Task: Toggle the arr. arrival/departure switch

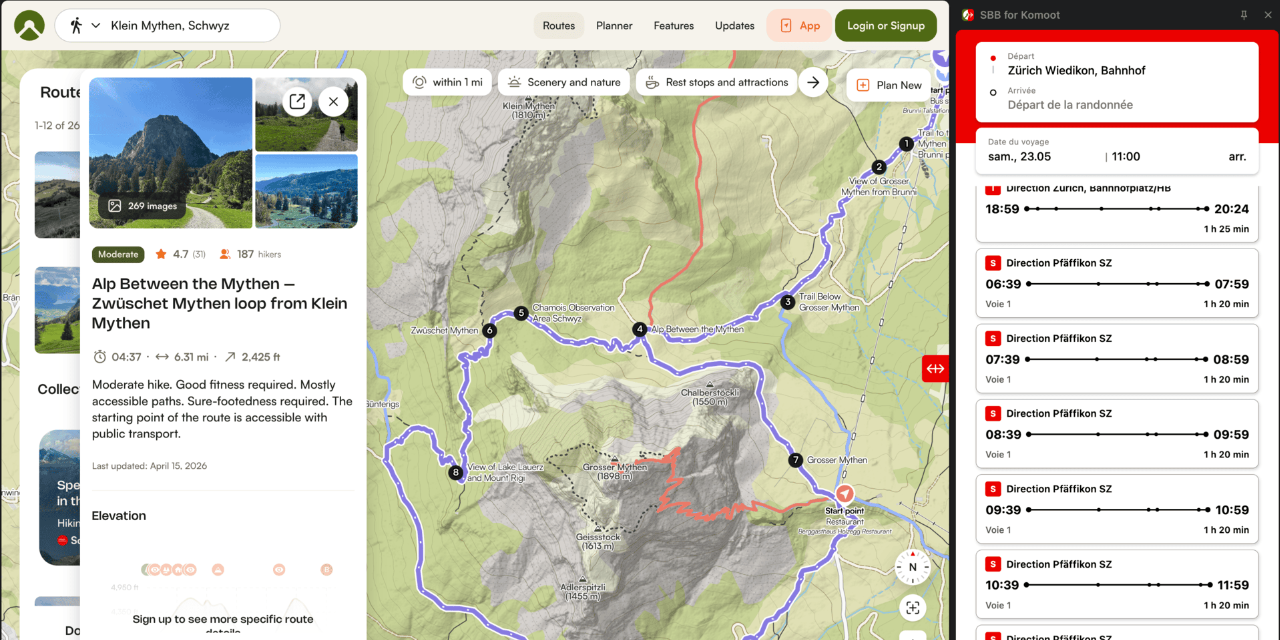Action: [1238, 156]
